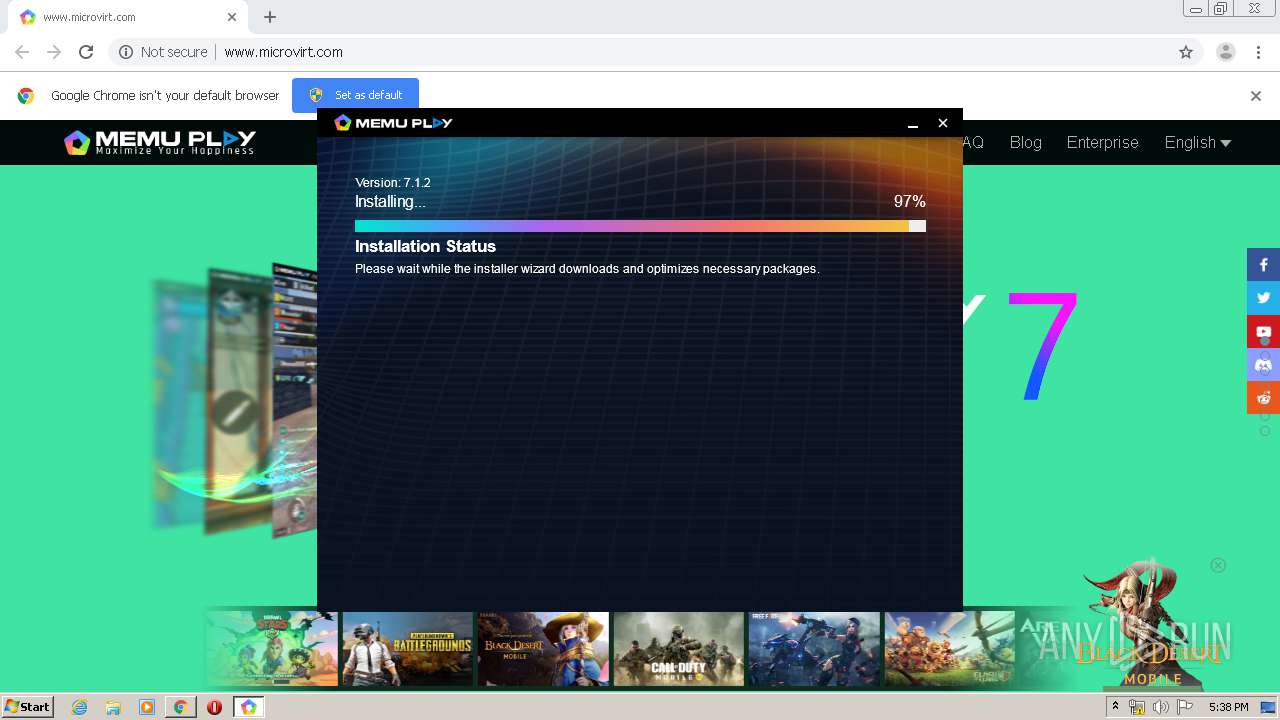
Task: Expand the English language dropdown
Action: pyautogui.click(x=1197, y=142)
